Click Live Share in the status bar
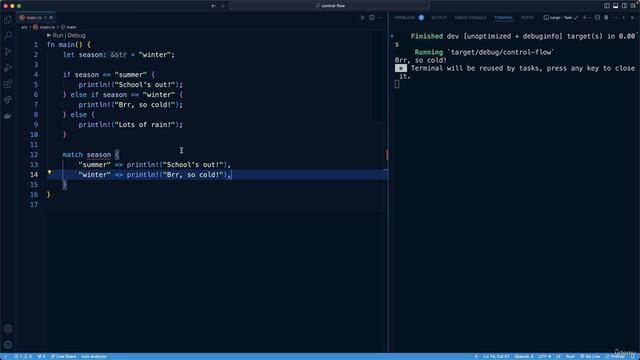640x360 pixels. tap(63, 356)
